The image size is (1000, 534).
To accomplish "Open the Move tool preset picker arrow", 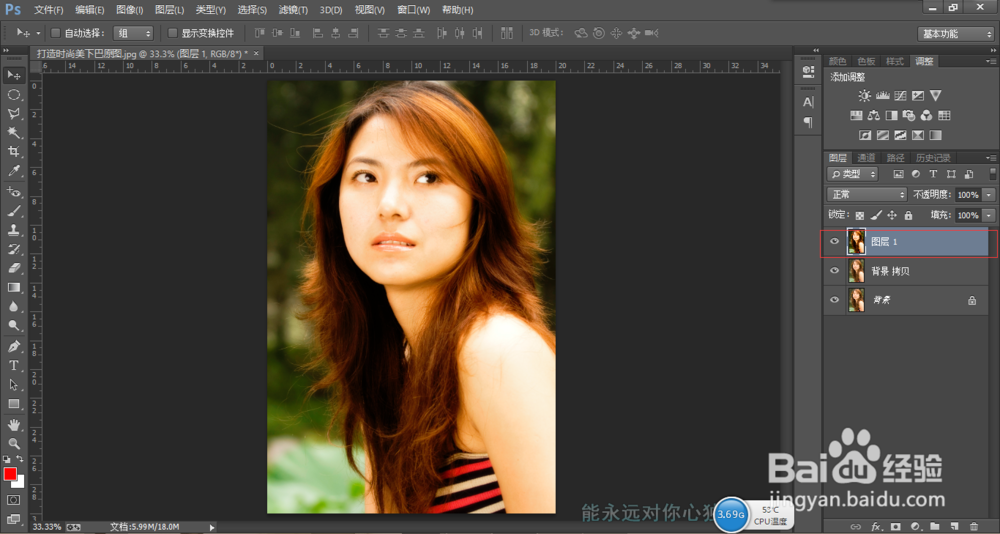I will pos(38,33).
